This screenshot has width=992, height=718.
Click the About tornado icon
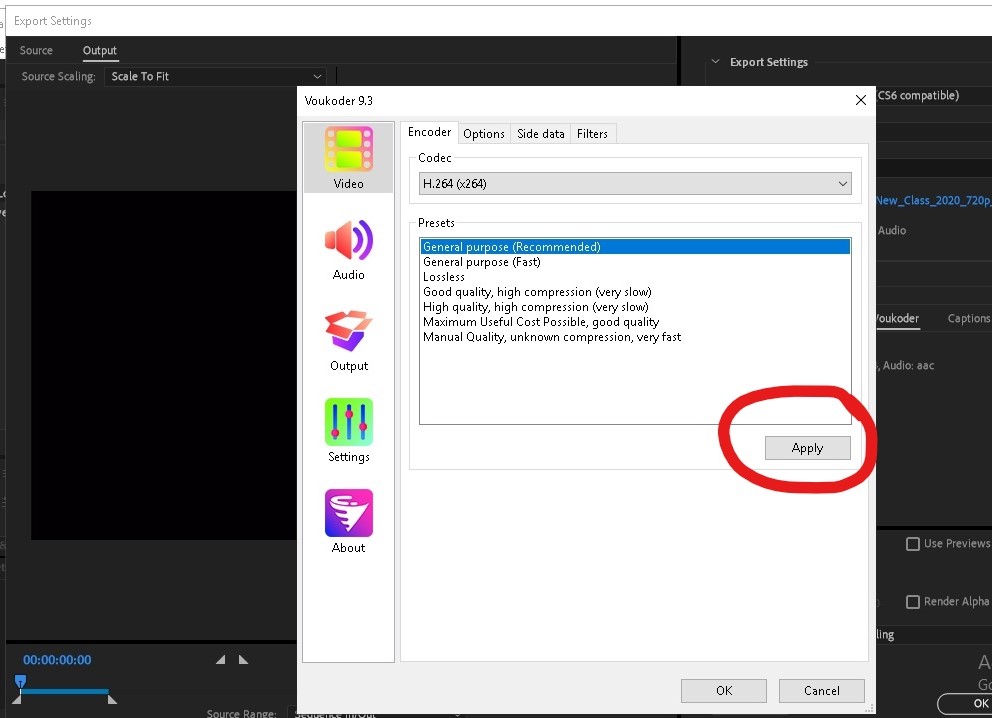(348, 514)
